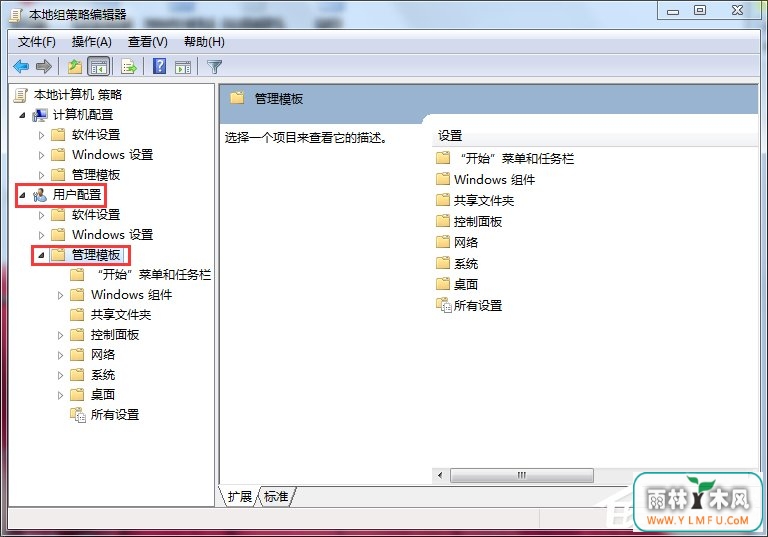Click the horizontal scrollbar thumb
The image size is (768, 537).
pyautogui.click(x=522, y=475)
